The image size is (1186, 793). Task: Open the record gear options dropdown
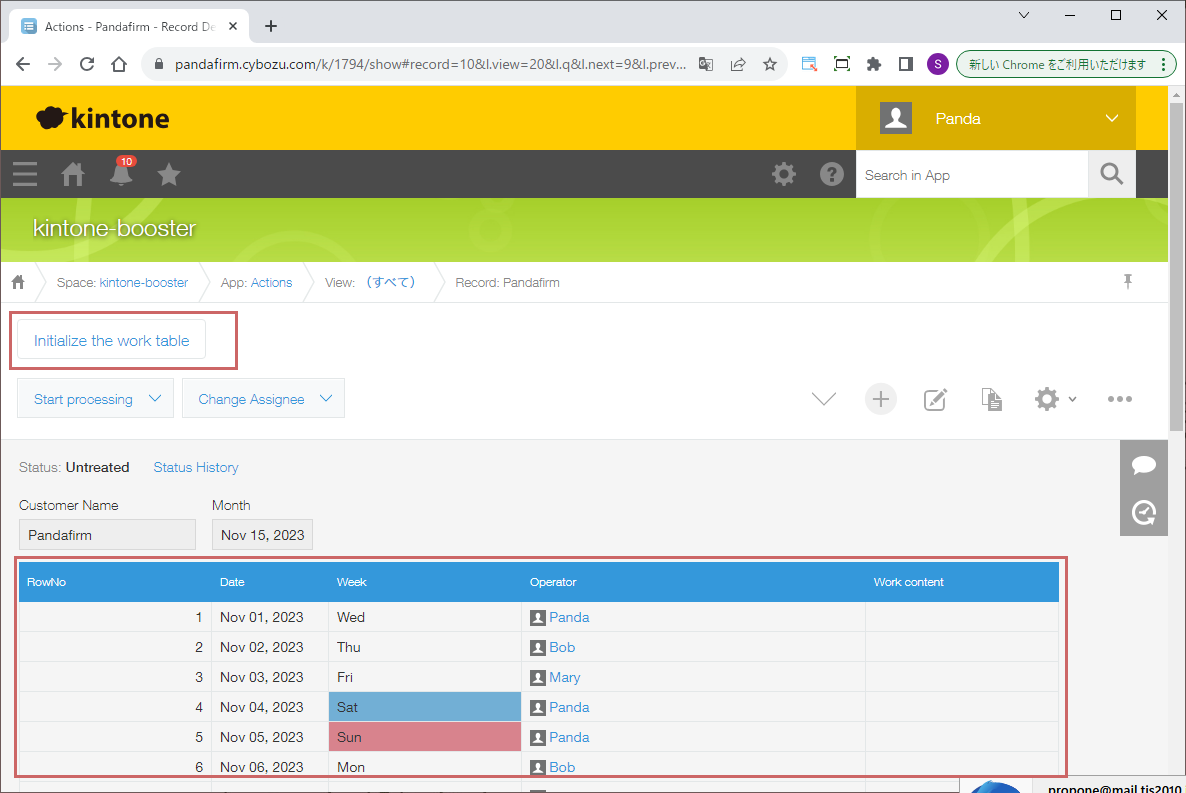1055,399
